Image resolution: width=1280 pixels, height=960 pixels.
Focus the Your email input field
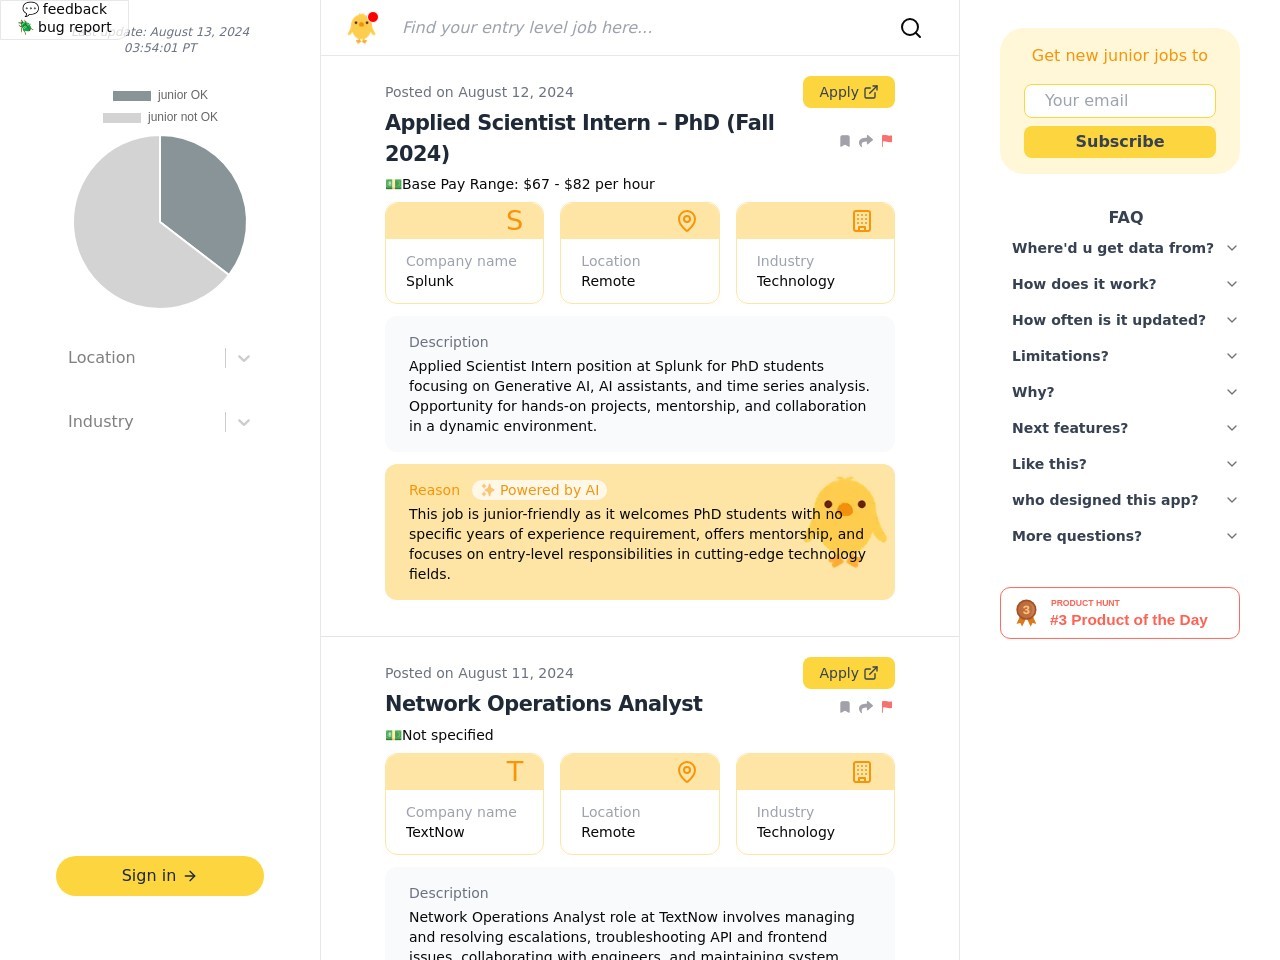tap(1120, 101)
